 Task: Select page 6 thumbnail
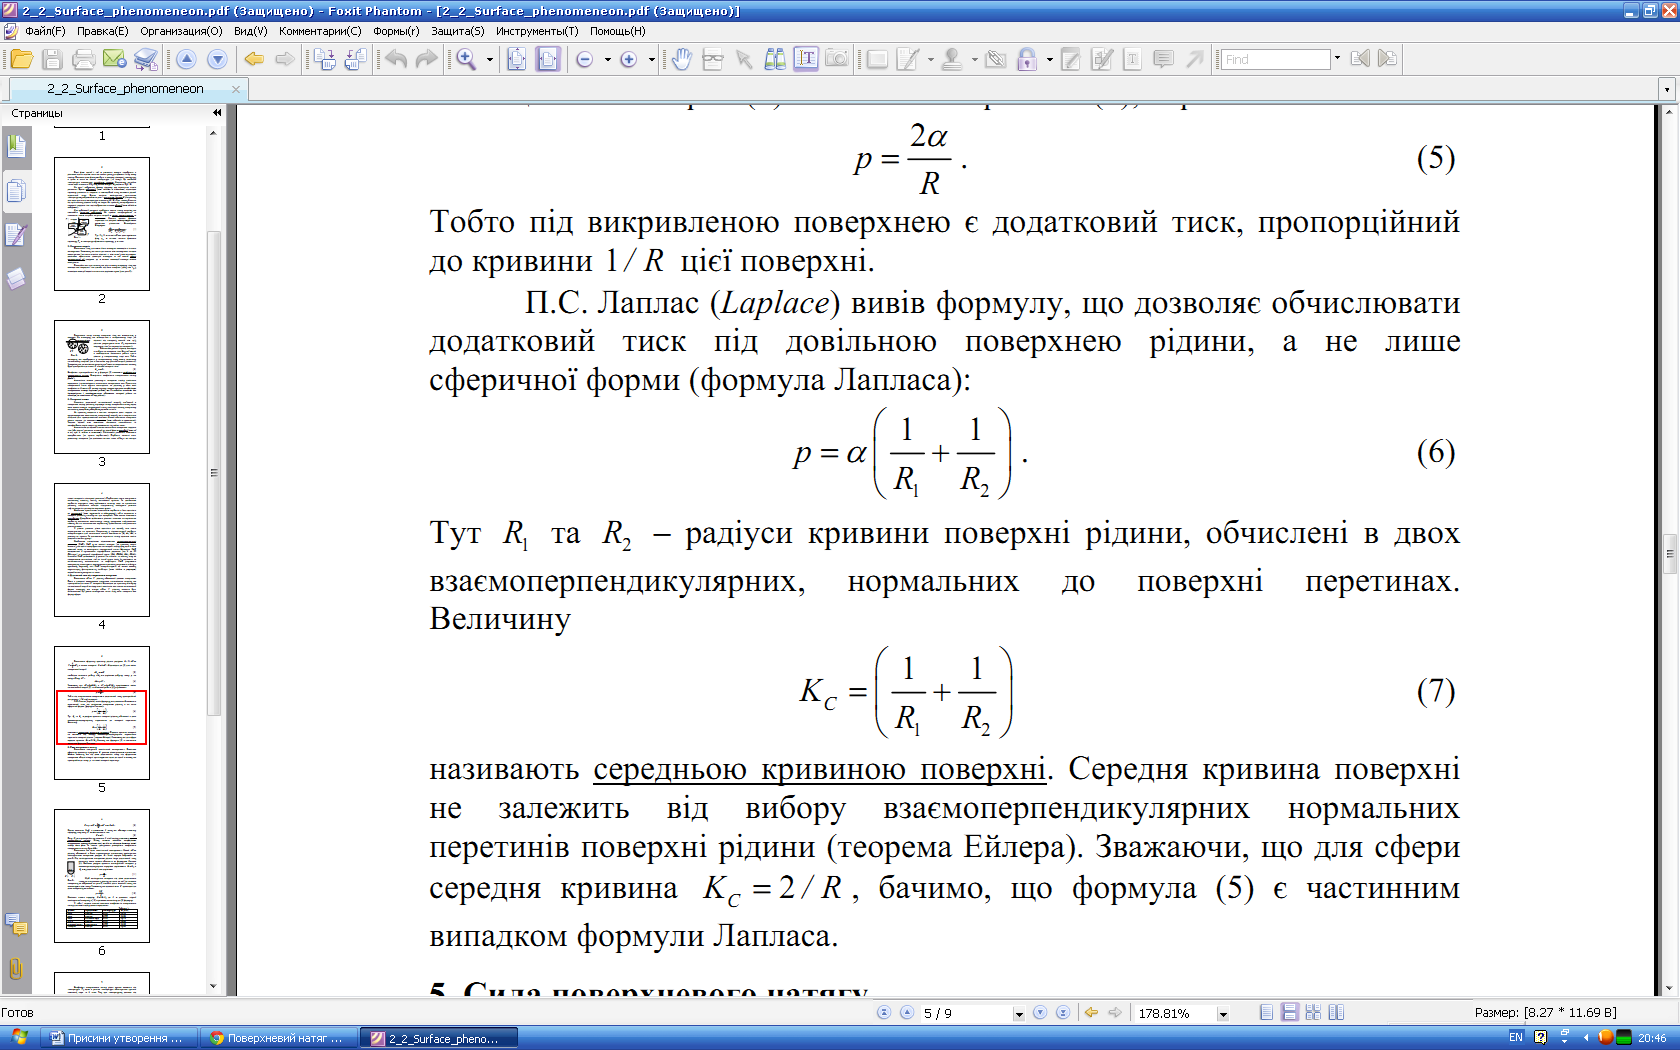[x=102, y=876]
